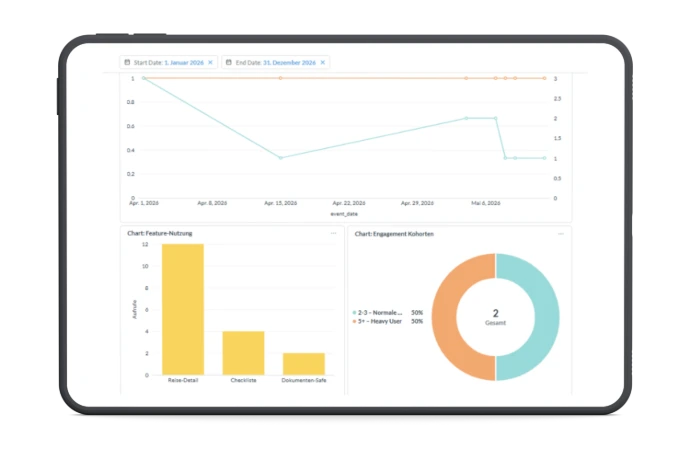Viewport: 690px width, 460px height.
Task: Clear the End Date filter with its X
Action: [323, 63]
